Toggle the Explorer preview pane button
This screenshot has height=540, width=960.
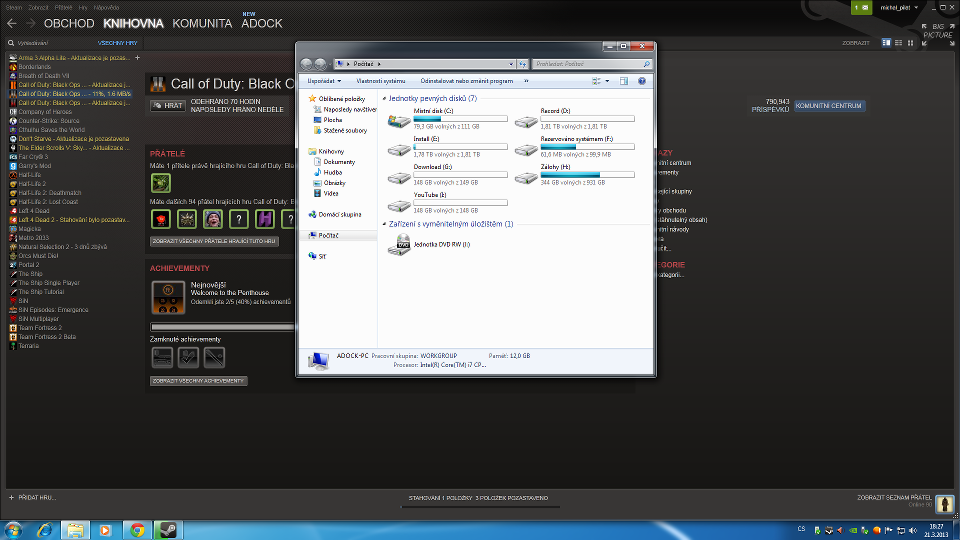coord(624,81)
